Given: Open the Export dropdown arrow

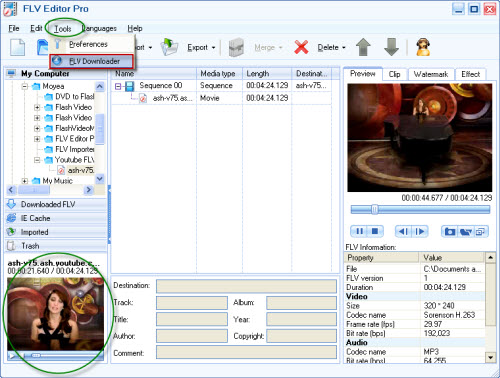Looking at the screenshot, I should coord(213,48).
